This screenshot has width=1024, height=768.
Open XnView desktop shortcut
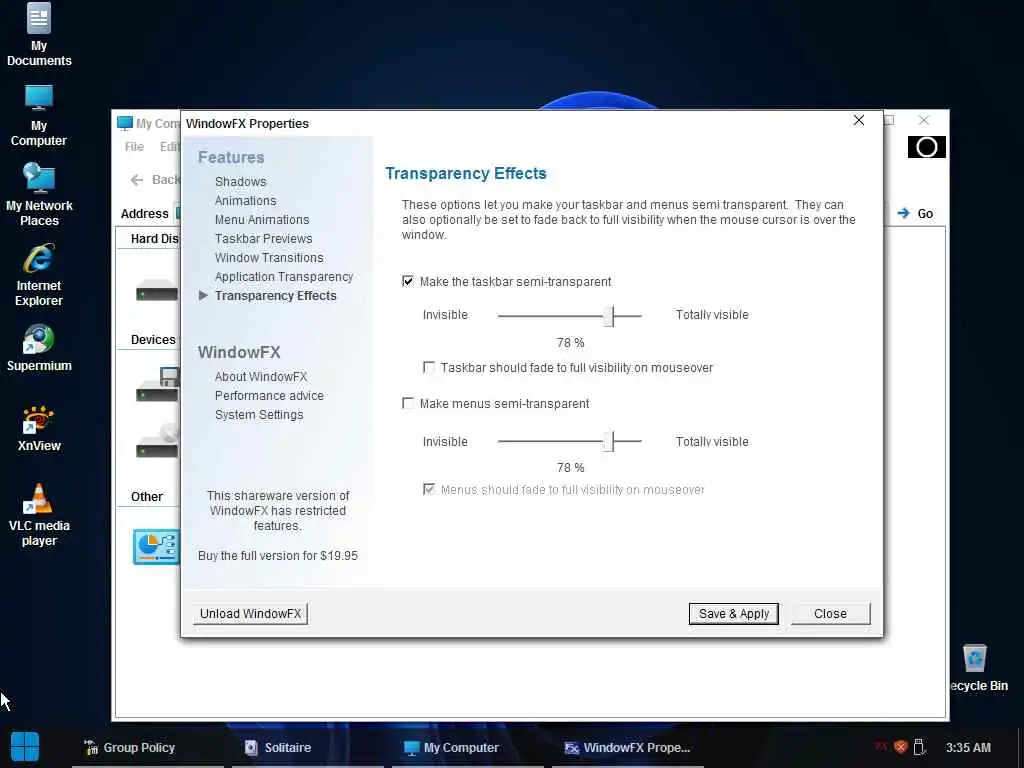(x=39, y=429)
